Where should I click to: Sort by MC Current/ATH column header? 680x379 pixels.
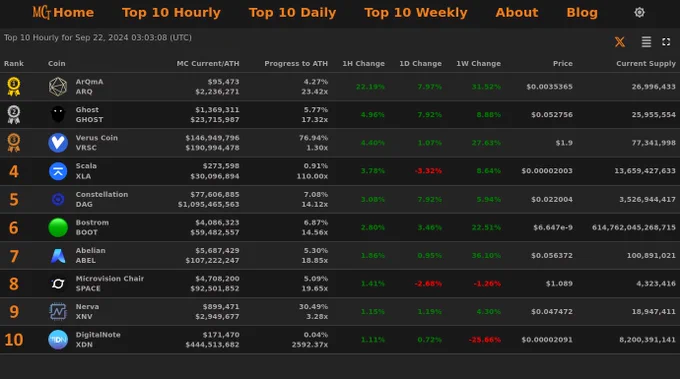click(208, 63)
